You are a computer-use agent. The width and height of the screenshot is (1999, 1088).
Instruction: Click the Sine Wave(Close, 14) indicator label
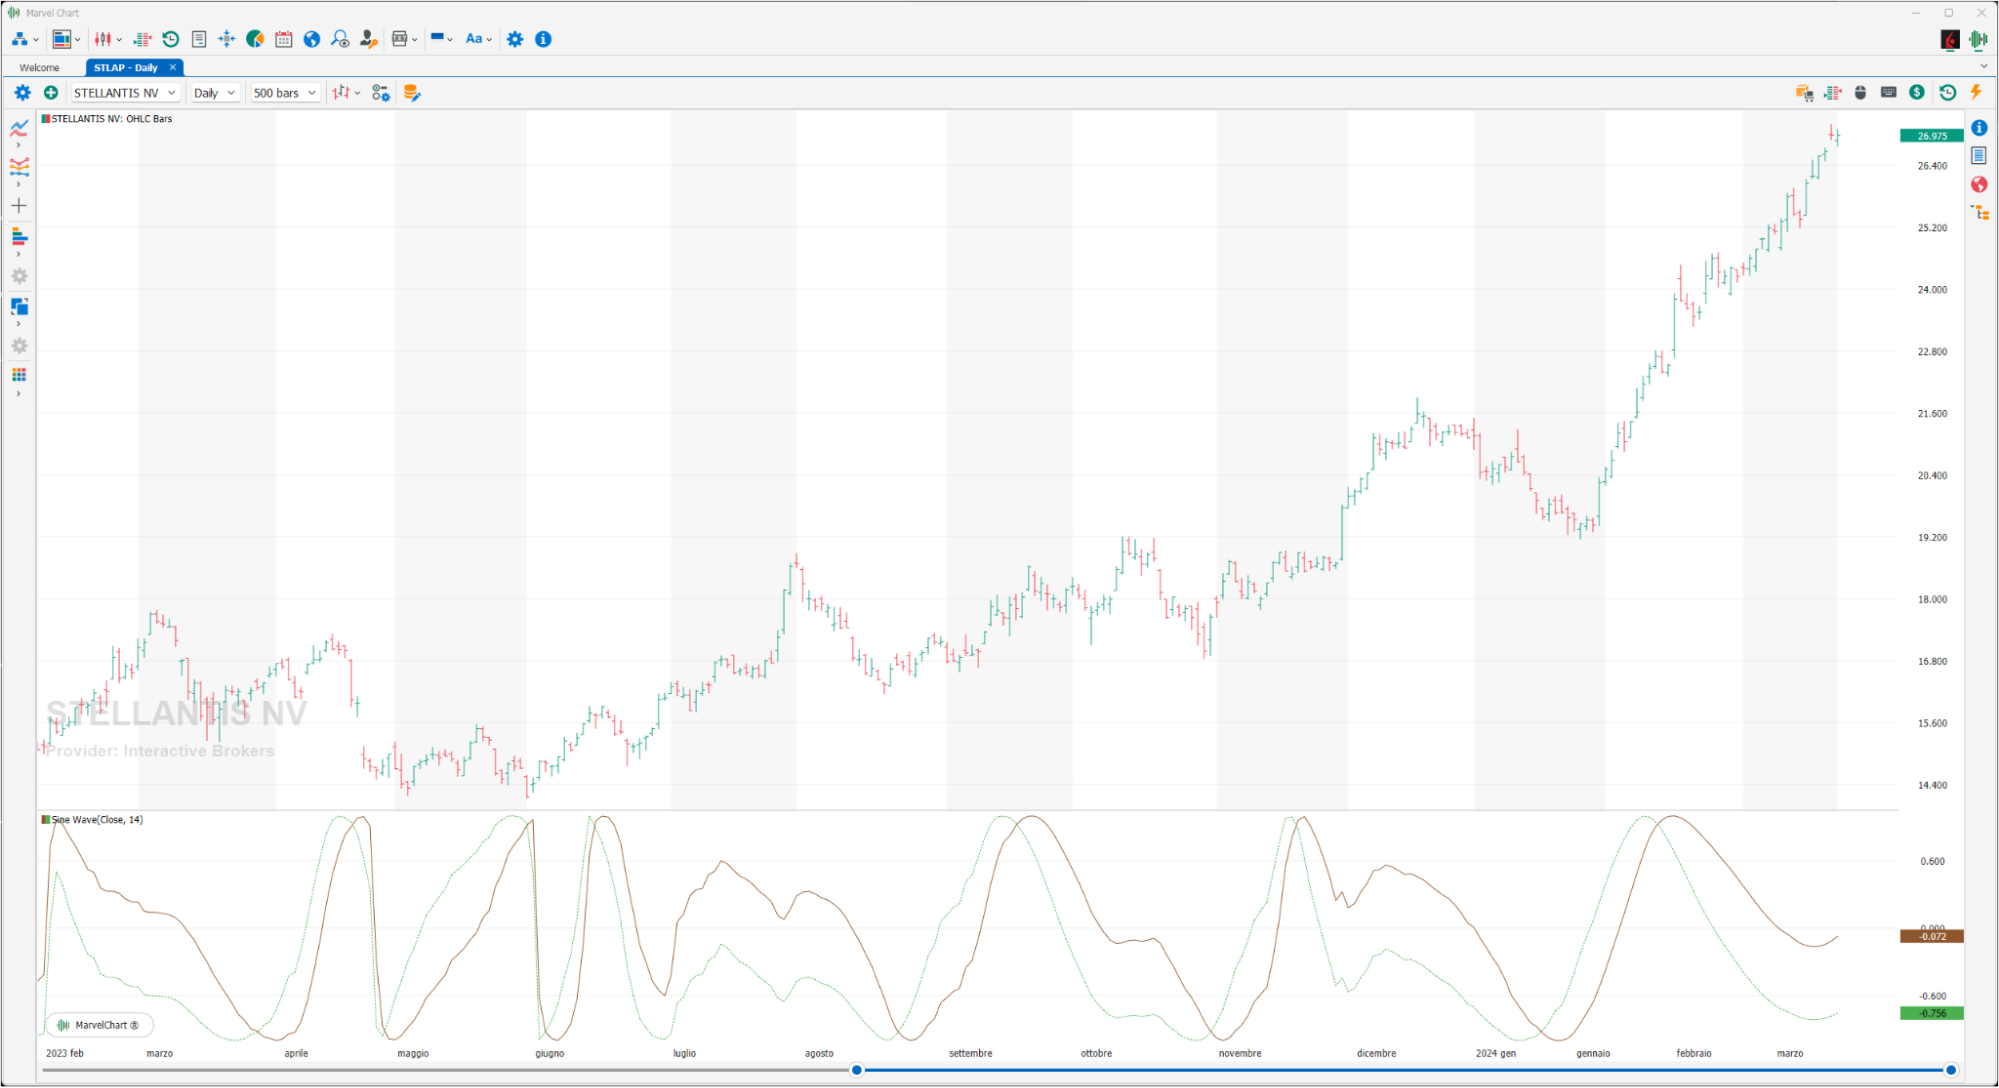92,820
